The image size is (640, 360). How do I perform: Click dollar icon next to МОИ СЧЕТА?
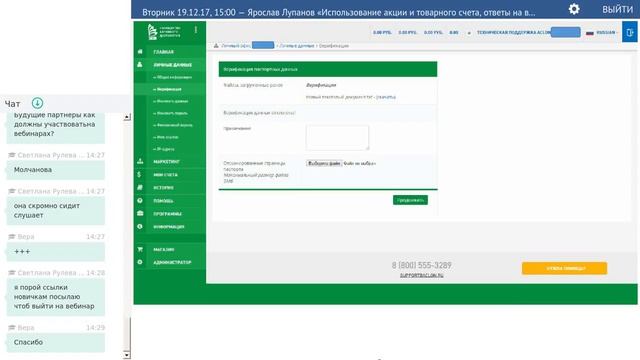point(139,174)
